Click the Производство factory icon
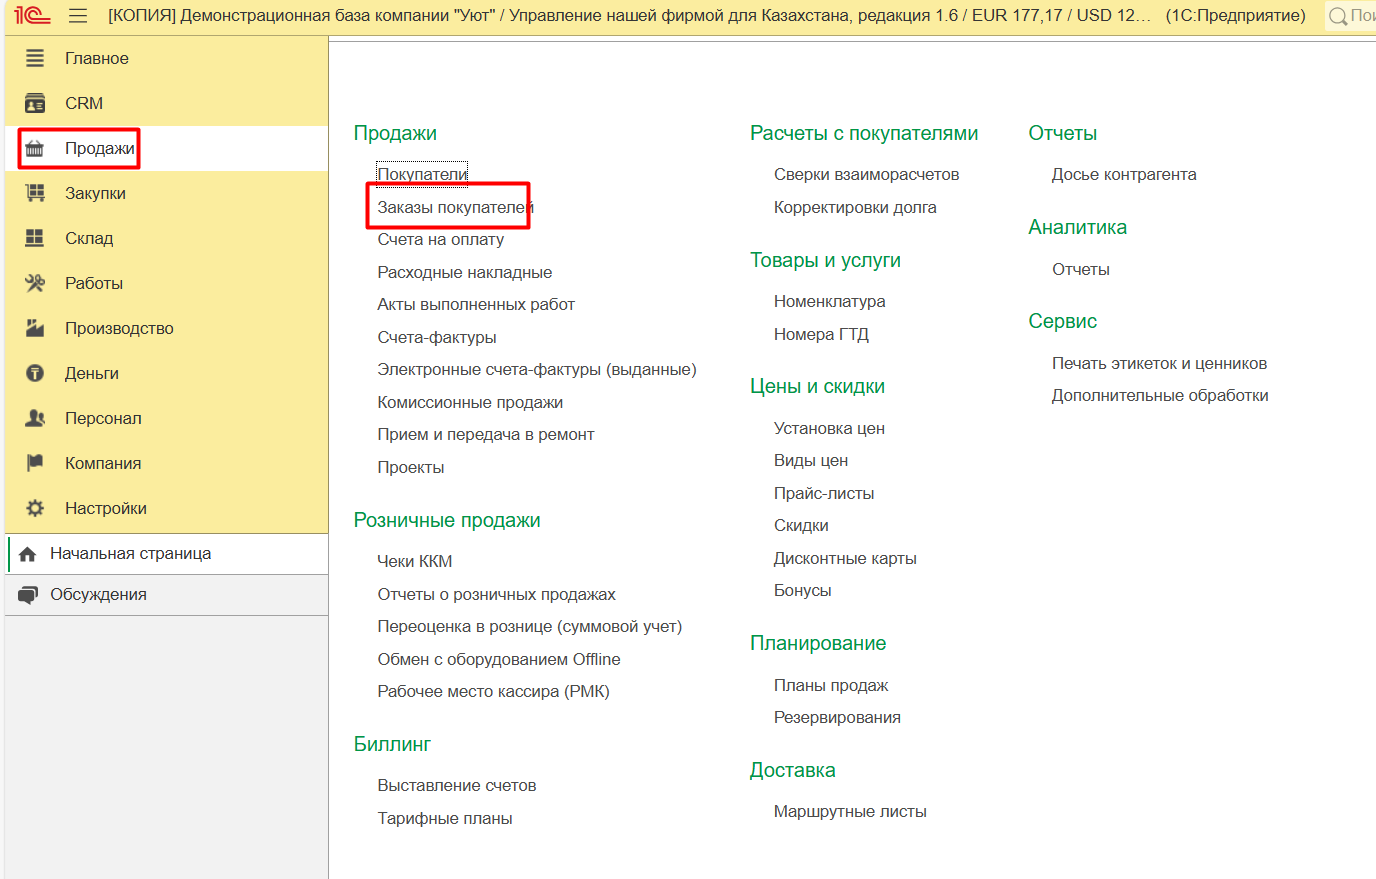 [x=35, y=328]
